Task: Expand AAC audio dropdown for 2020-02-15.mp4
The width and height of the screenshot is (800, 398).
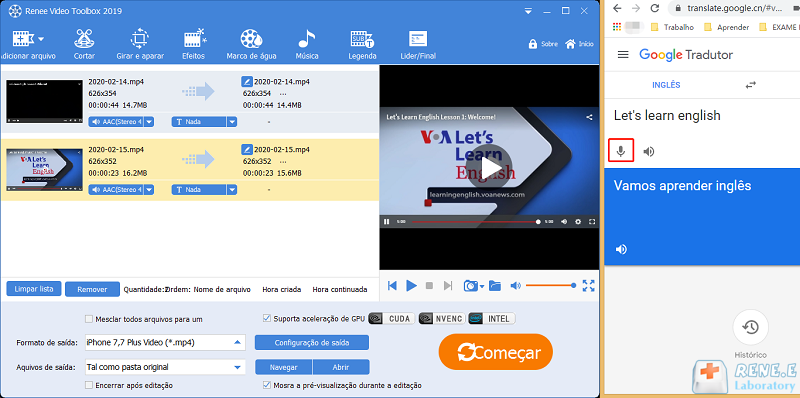Action: [x=148, y=189]
